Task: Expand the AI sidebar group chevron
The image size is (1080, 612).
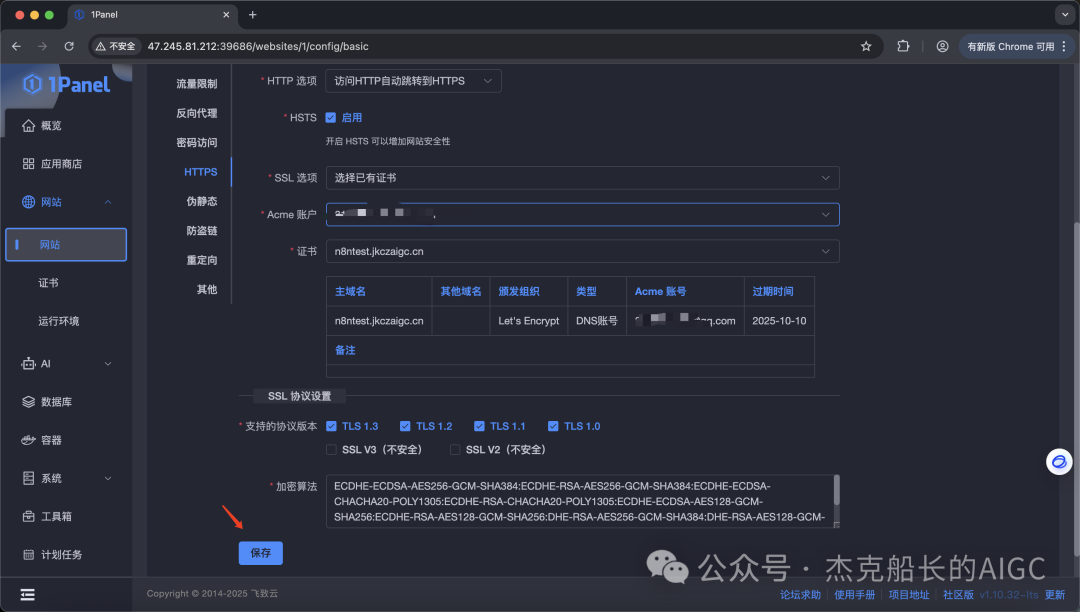Action: pyautogui.click(x=108, y=363)
